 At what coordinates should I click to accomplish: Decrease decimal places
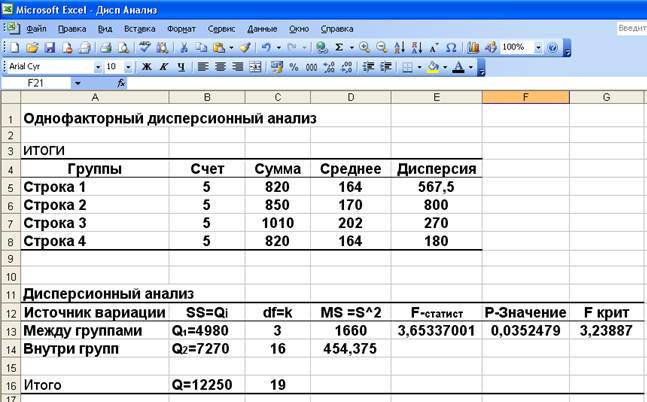[x=347, y=67]
